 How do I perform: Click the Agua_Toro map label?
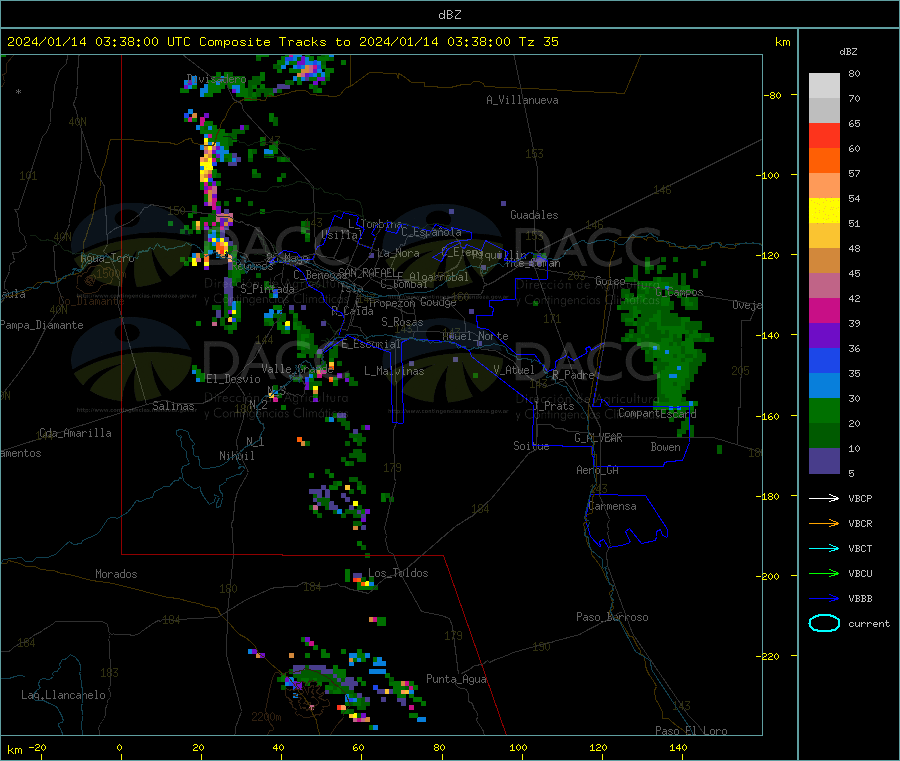[107, 258]
